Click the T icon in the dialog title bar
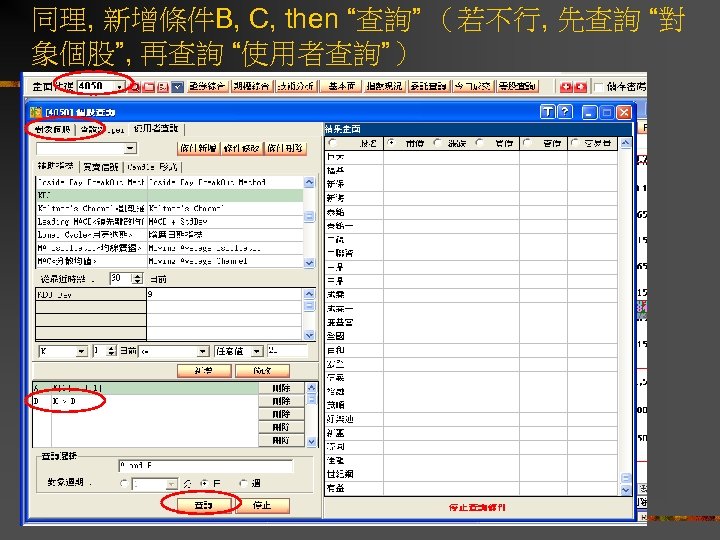Screen dimensions: 720x540 547,112
